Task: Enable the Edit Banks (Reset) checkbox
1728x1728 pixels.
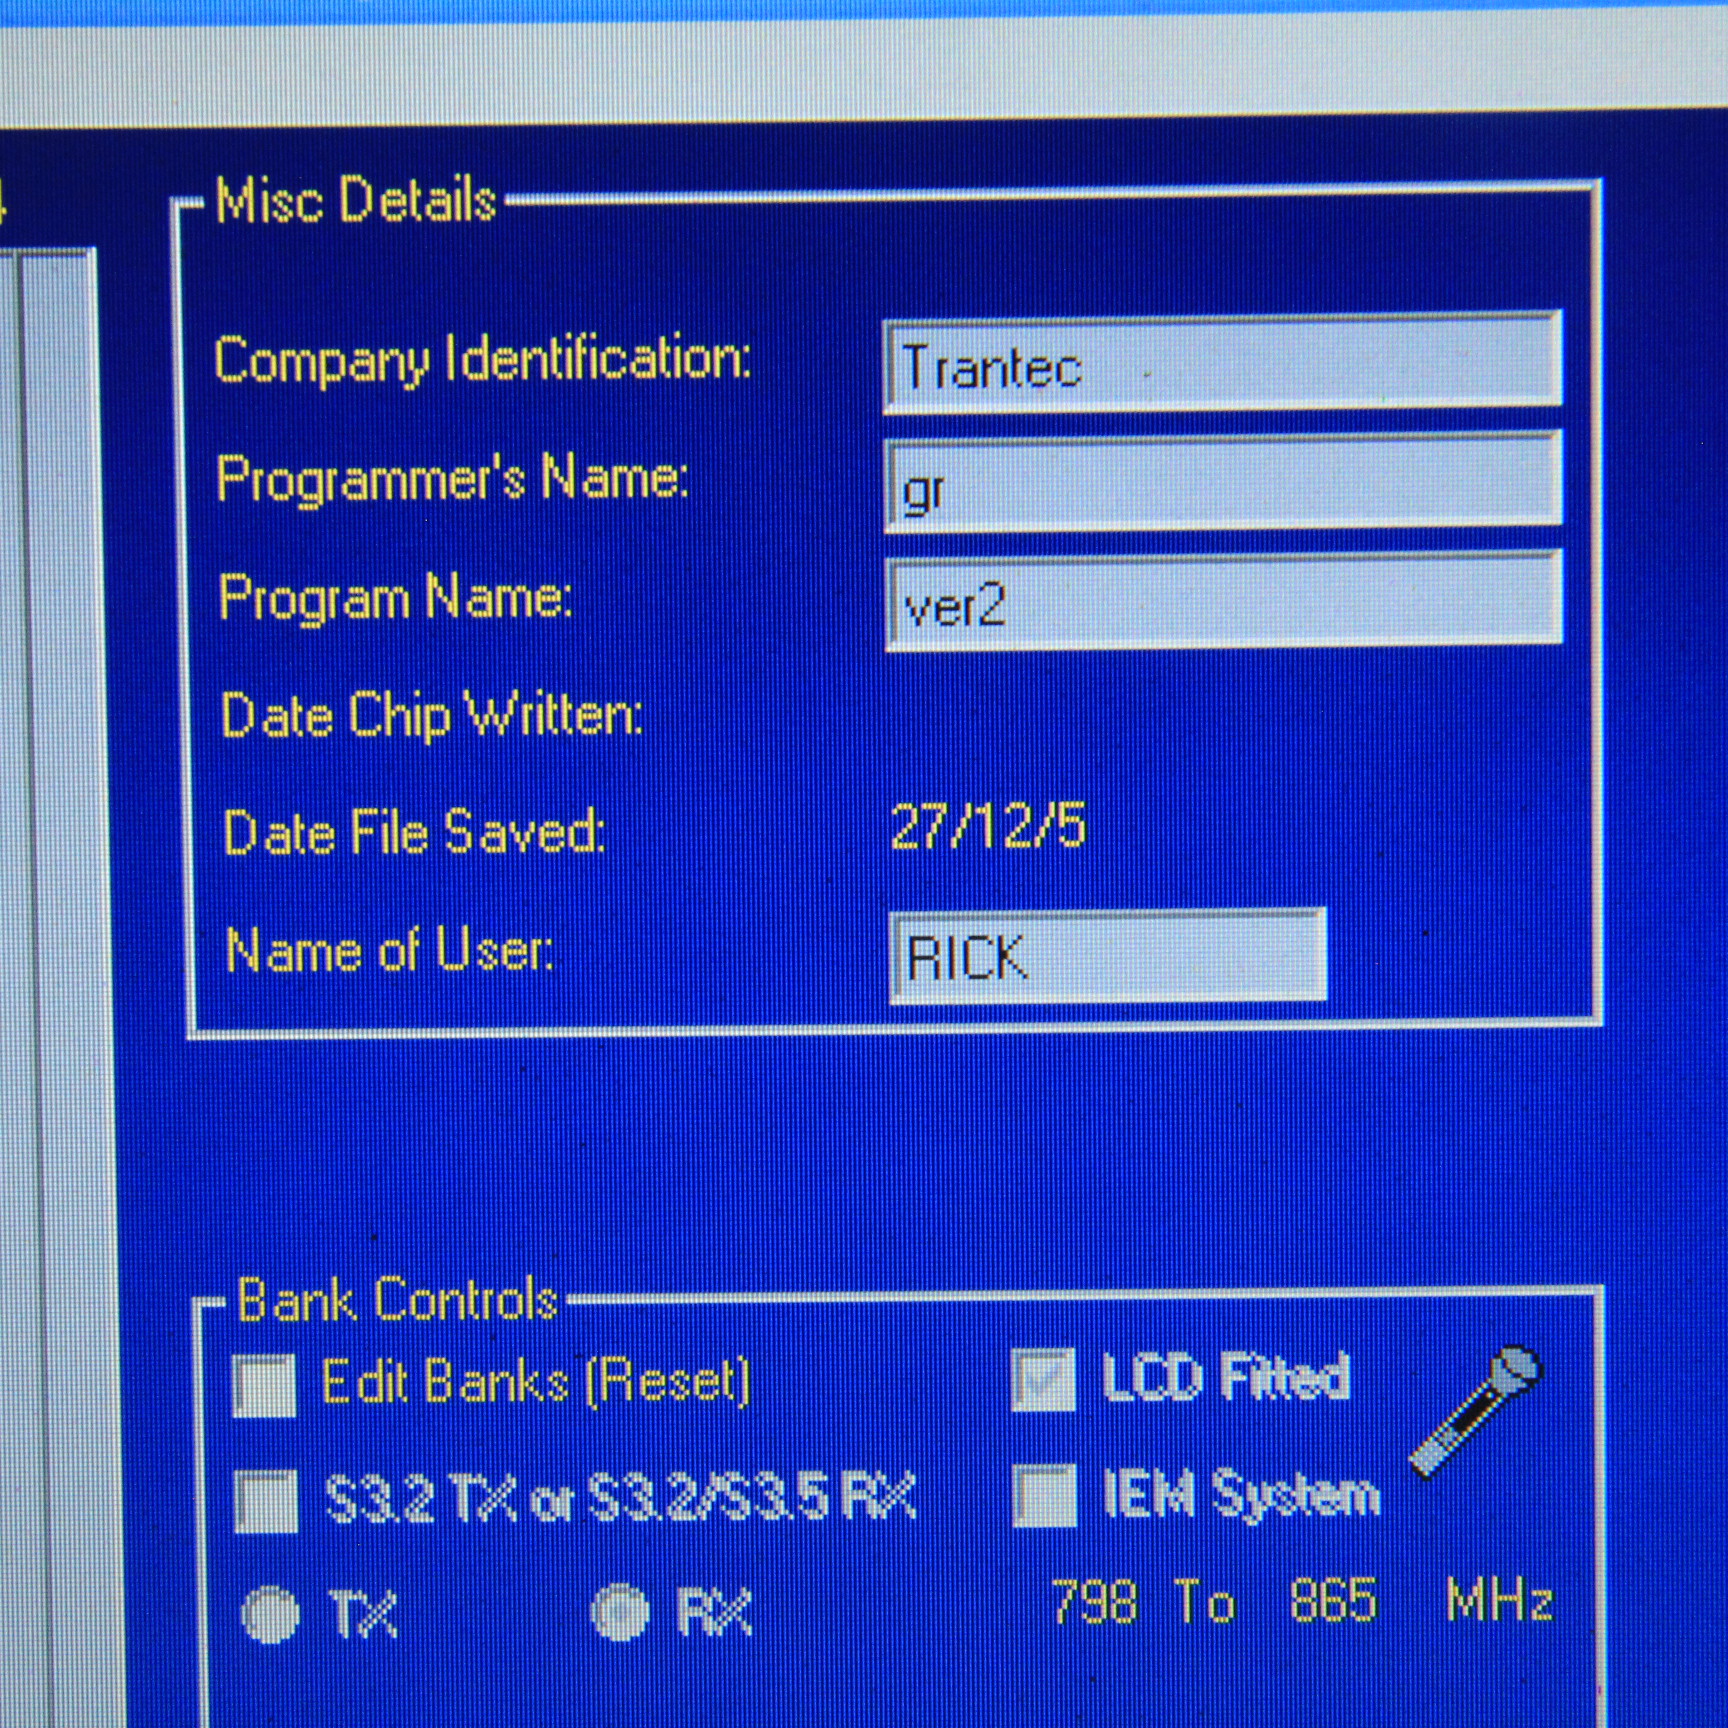Action: (x=264, y=1385)
